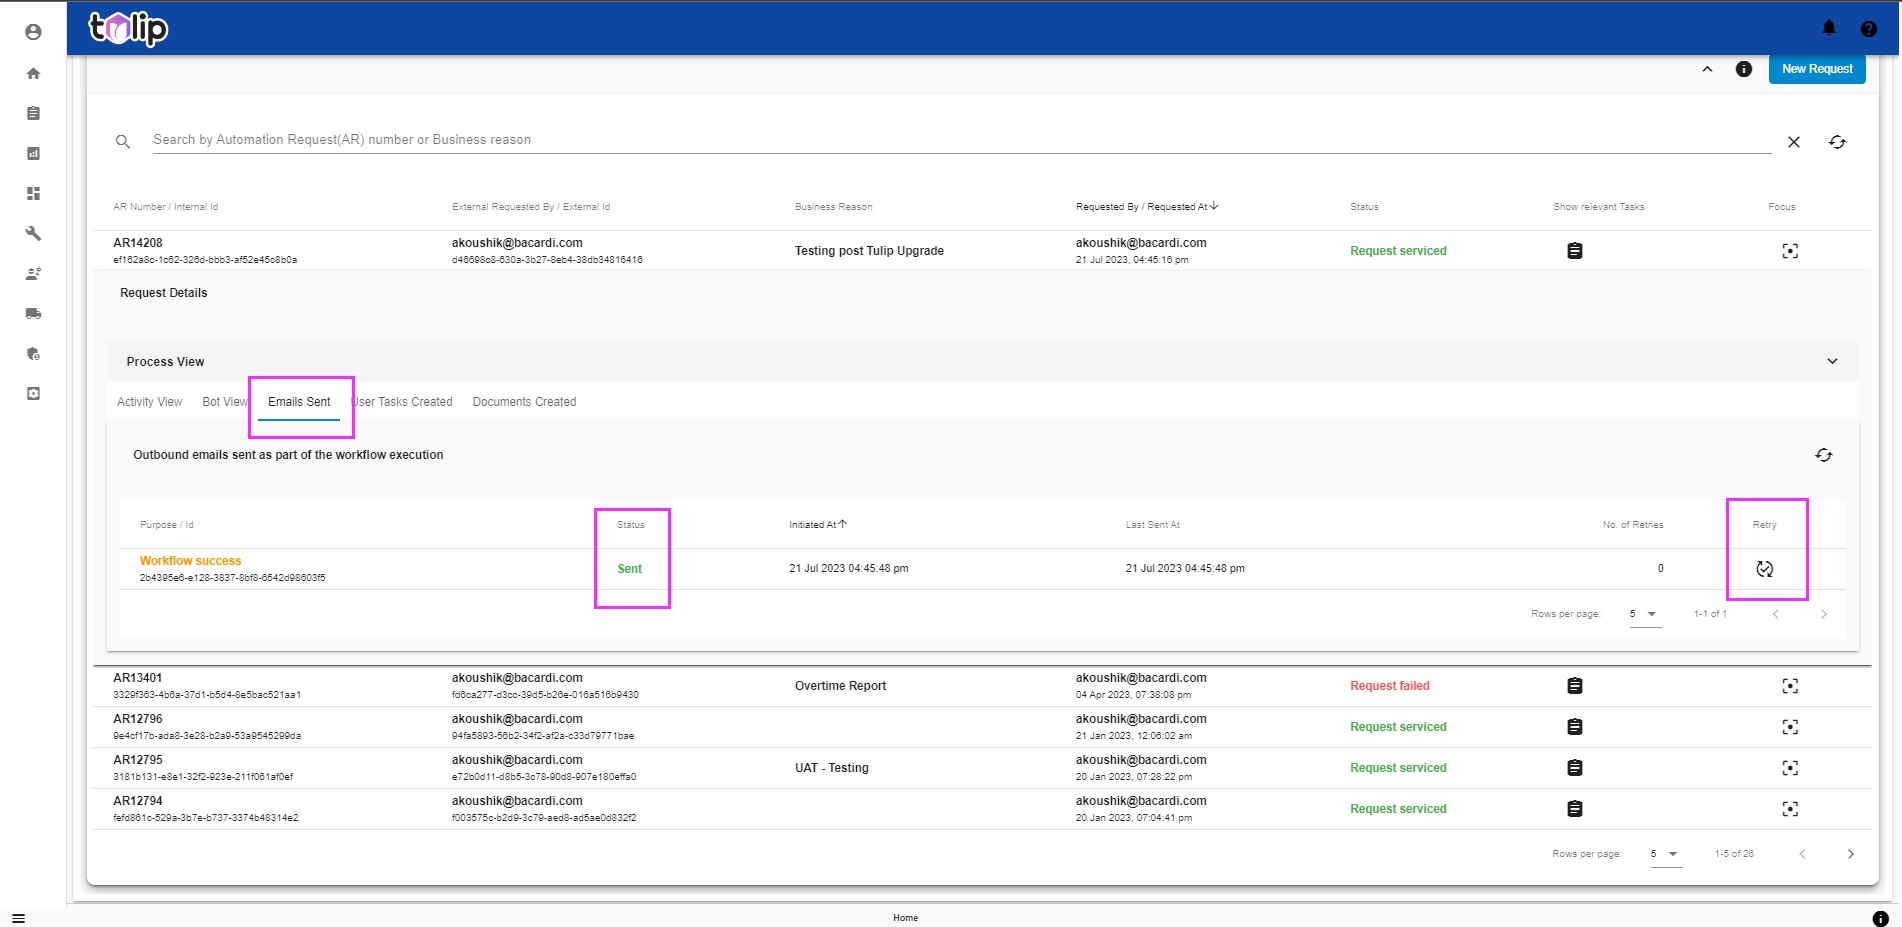Click the Tulip logo
This screenshot has height=927, width=1902.
click(x=128, y=28)
